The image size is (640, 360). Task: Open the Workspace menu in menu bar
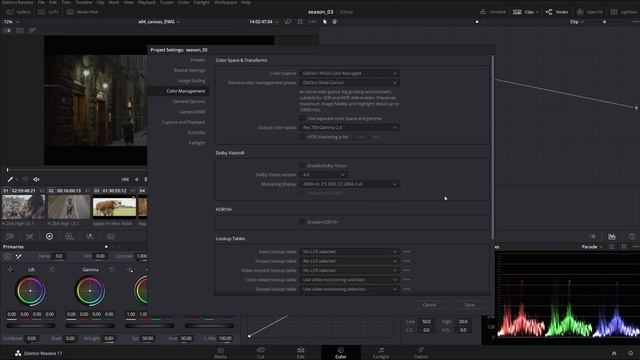(225, 2)
